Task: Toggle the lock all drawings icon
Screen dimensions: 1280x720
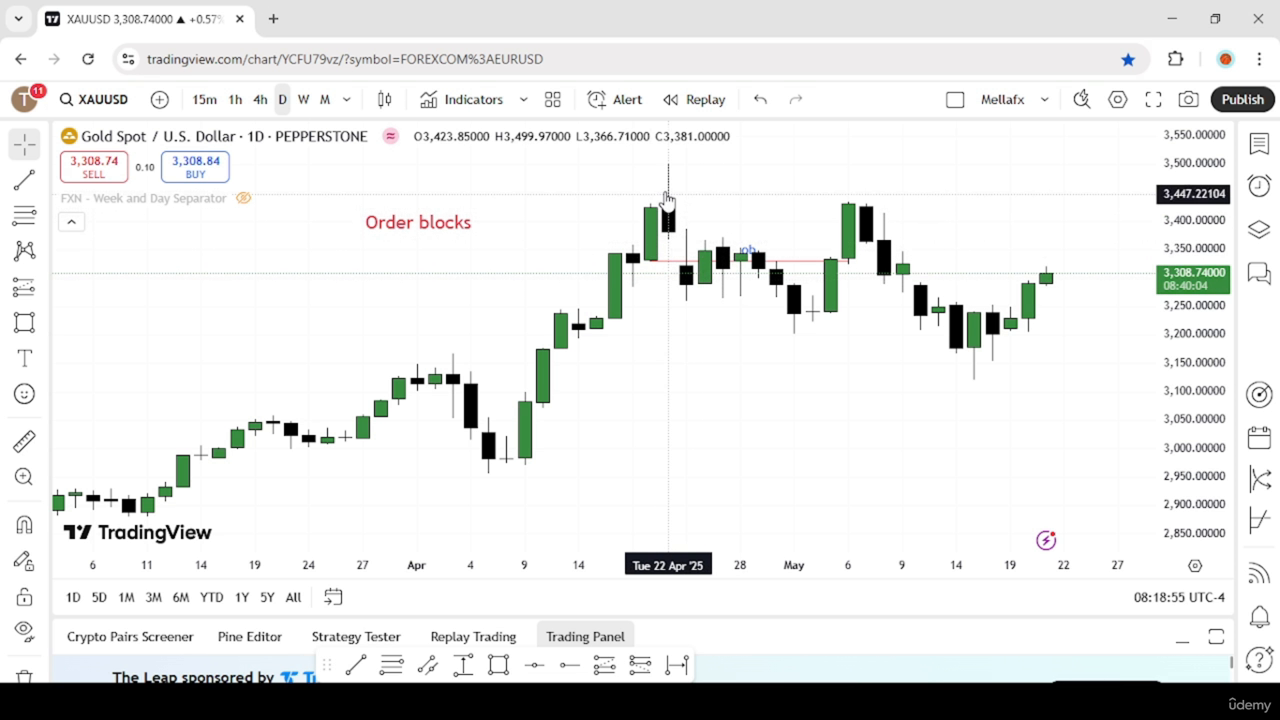Action: [x=24, y=597]
